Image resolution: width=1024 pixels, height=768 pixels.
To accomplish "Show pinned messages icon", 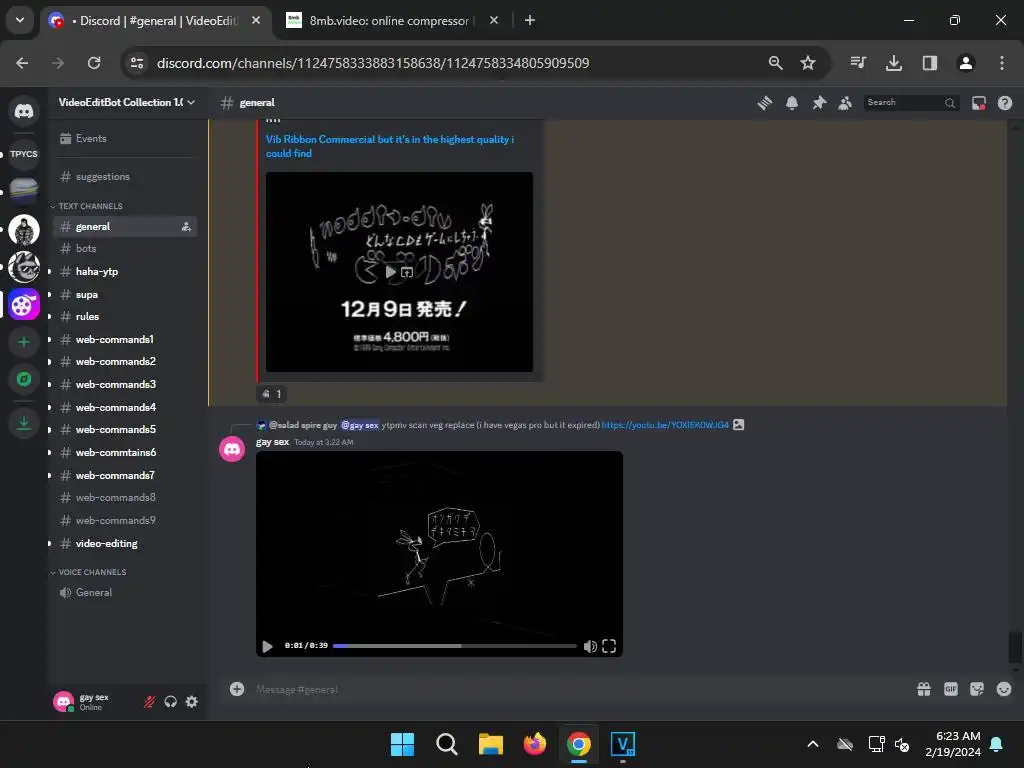I will click(x=819, y=103).
